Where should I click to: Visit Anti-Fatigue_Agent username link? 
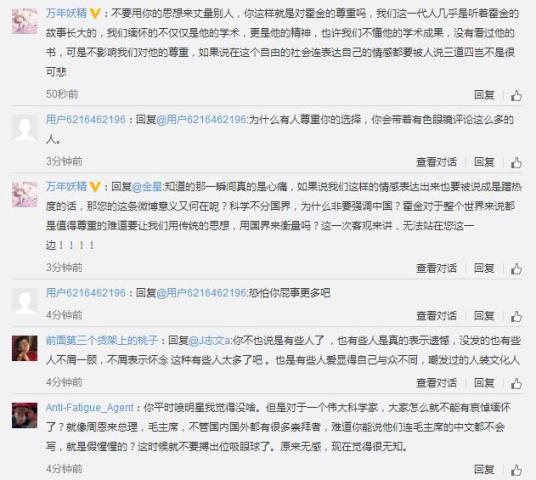[x=90, y=408]
